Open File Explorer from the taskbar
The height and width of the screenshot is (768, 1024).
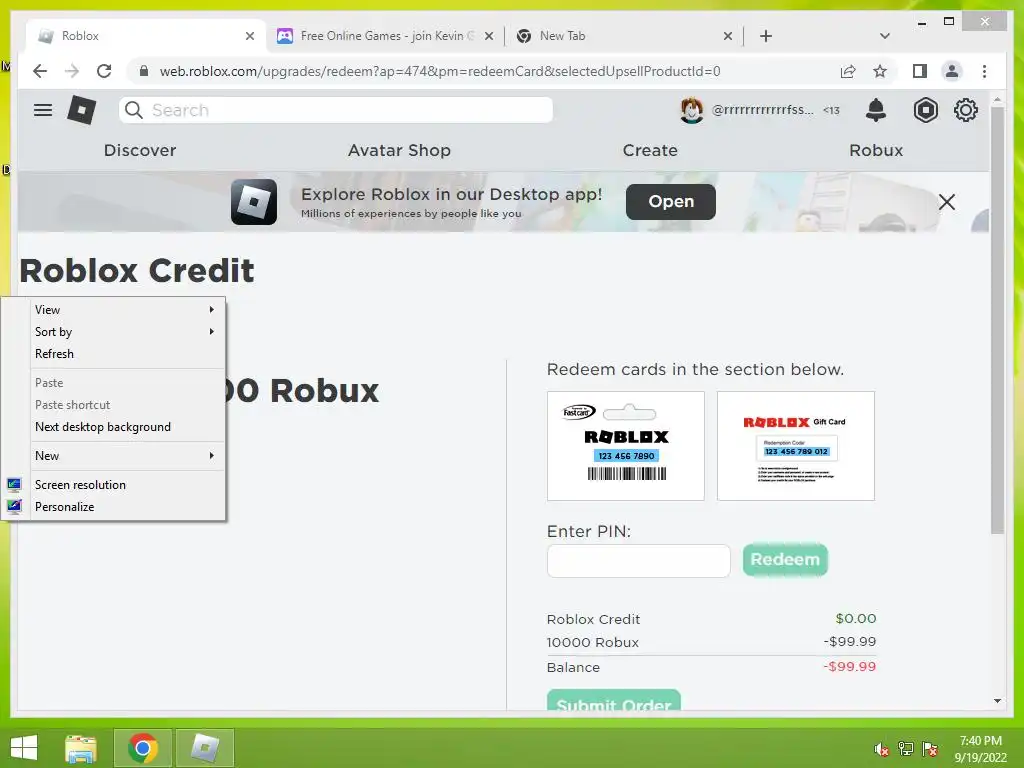[x=81, y=748]
